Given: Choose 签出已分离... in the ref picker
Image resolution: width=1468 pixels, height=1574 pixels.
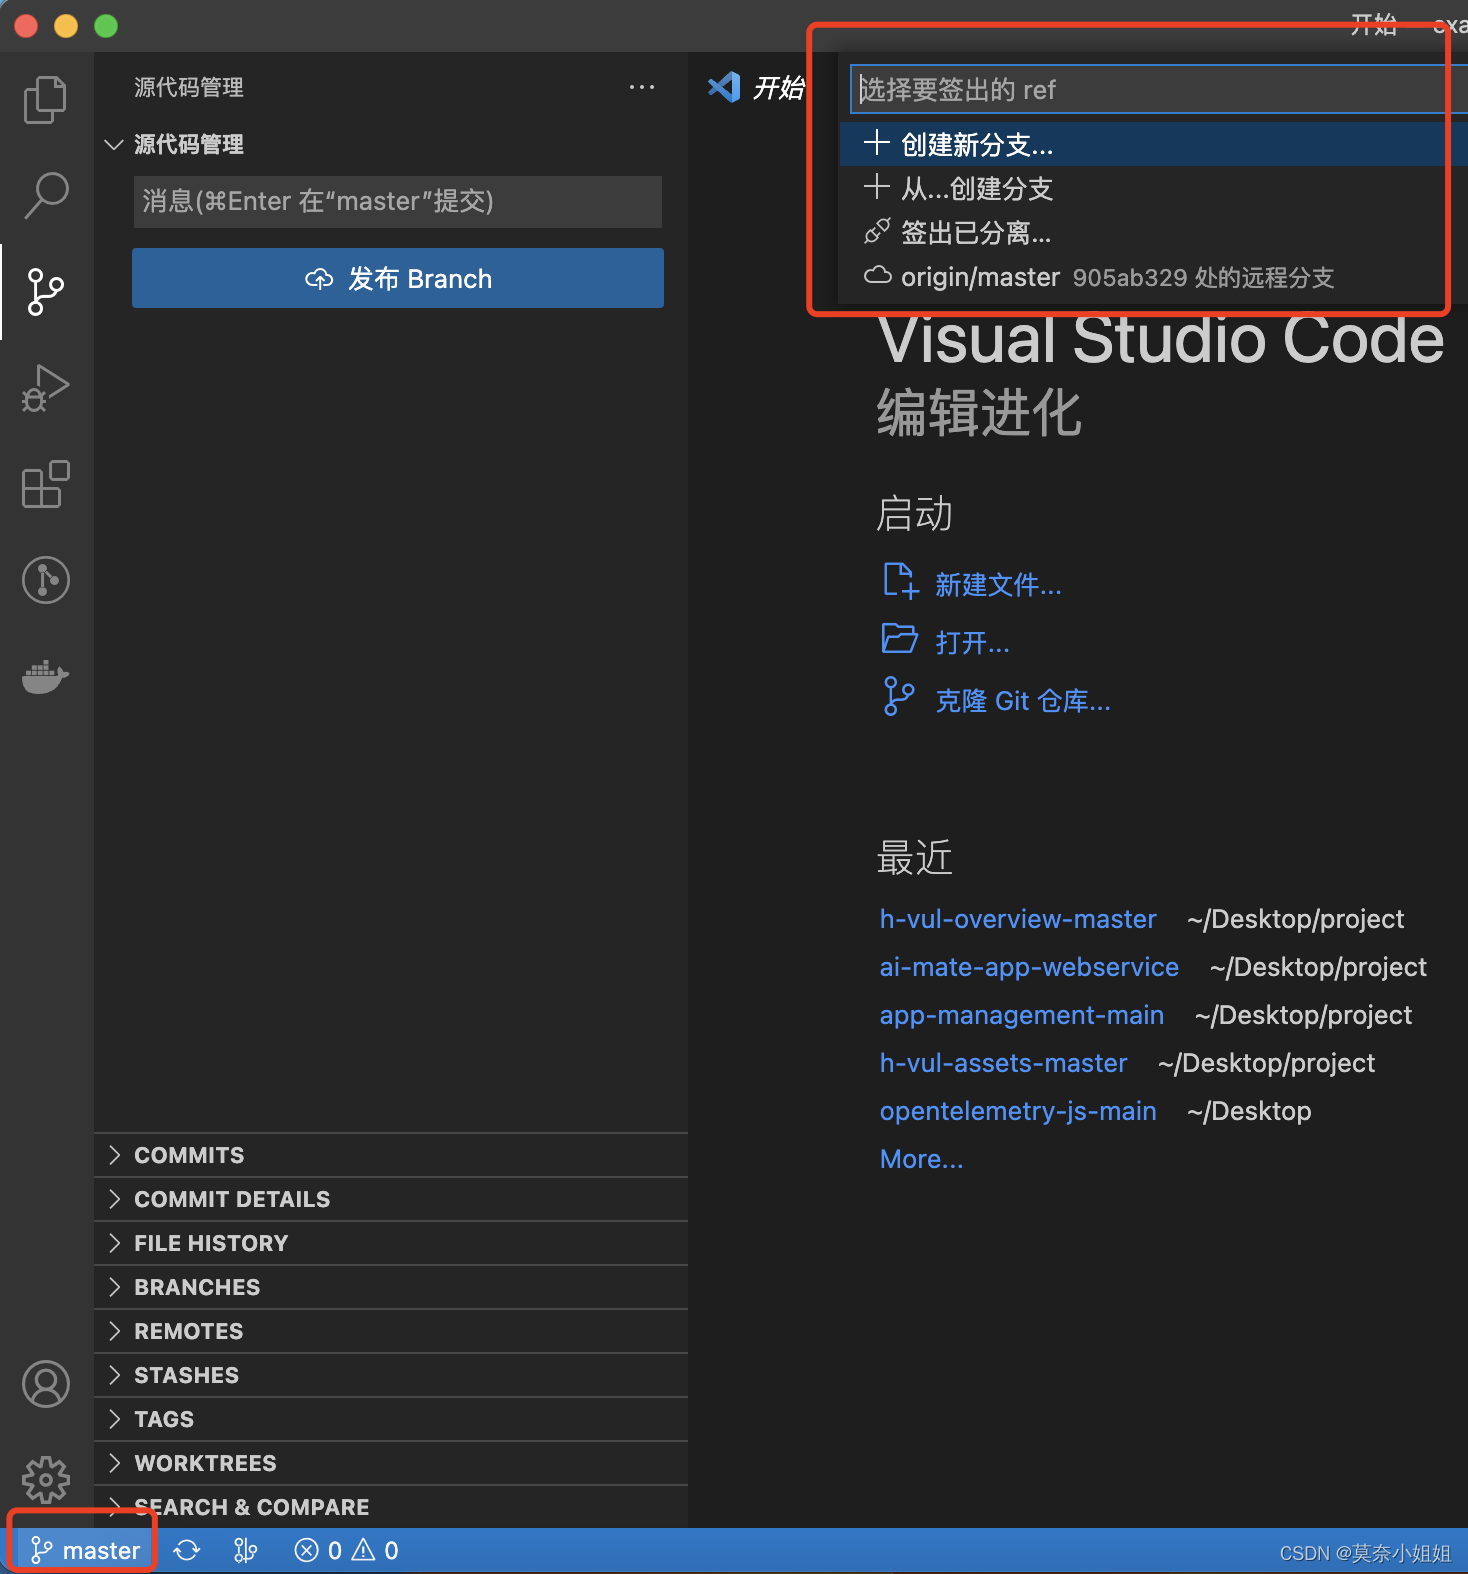Looking at the screenshot, I should point(1153,232).
